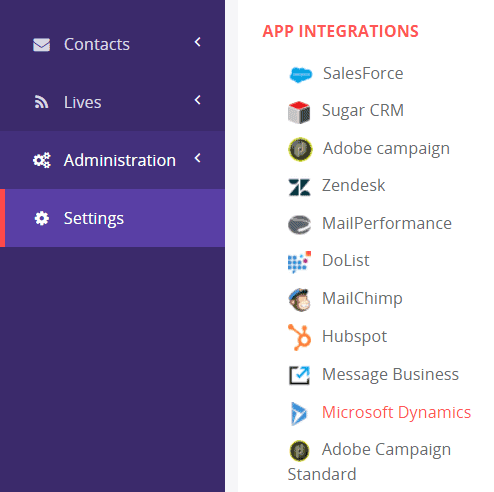Click the Zendesk logo icon
The image size is (494, 492).
[x=299, y=187]
